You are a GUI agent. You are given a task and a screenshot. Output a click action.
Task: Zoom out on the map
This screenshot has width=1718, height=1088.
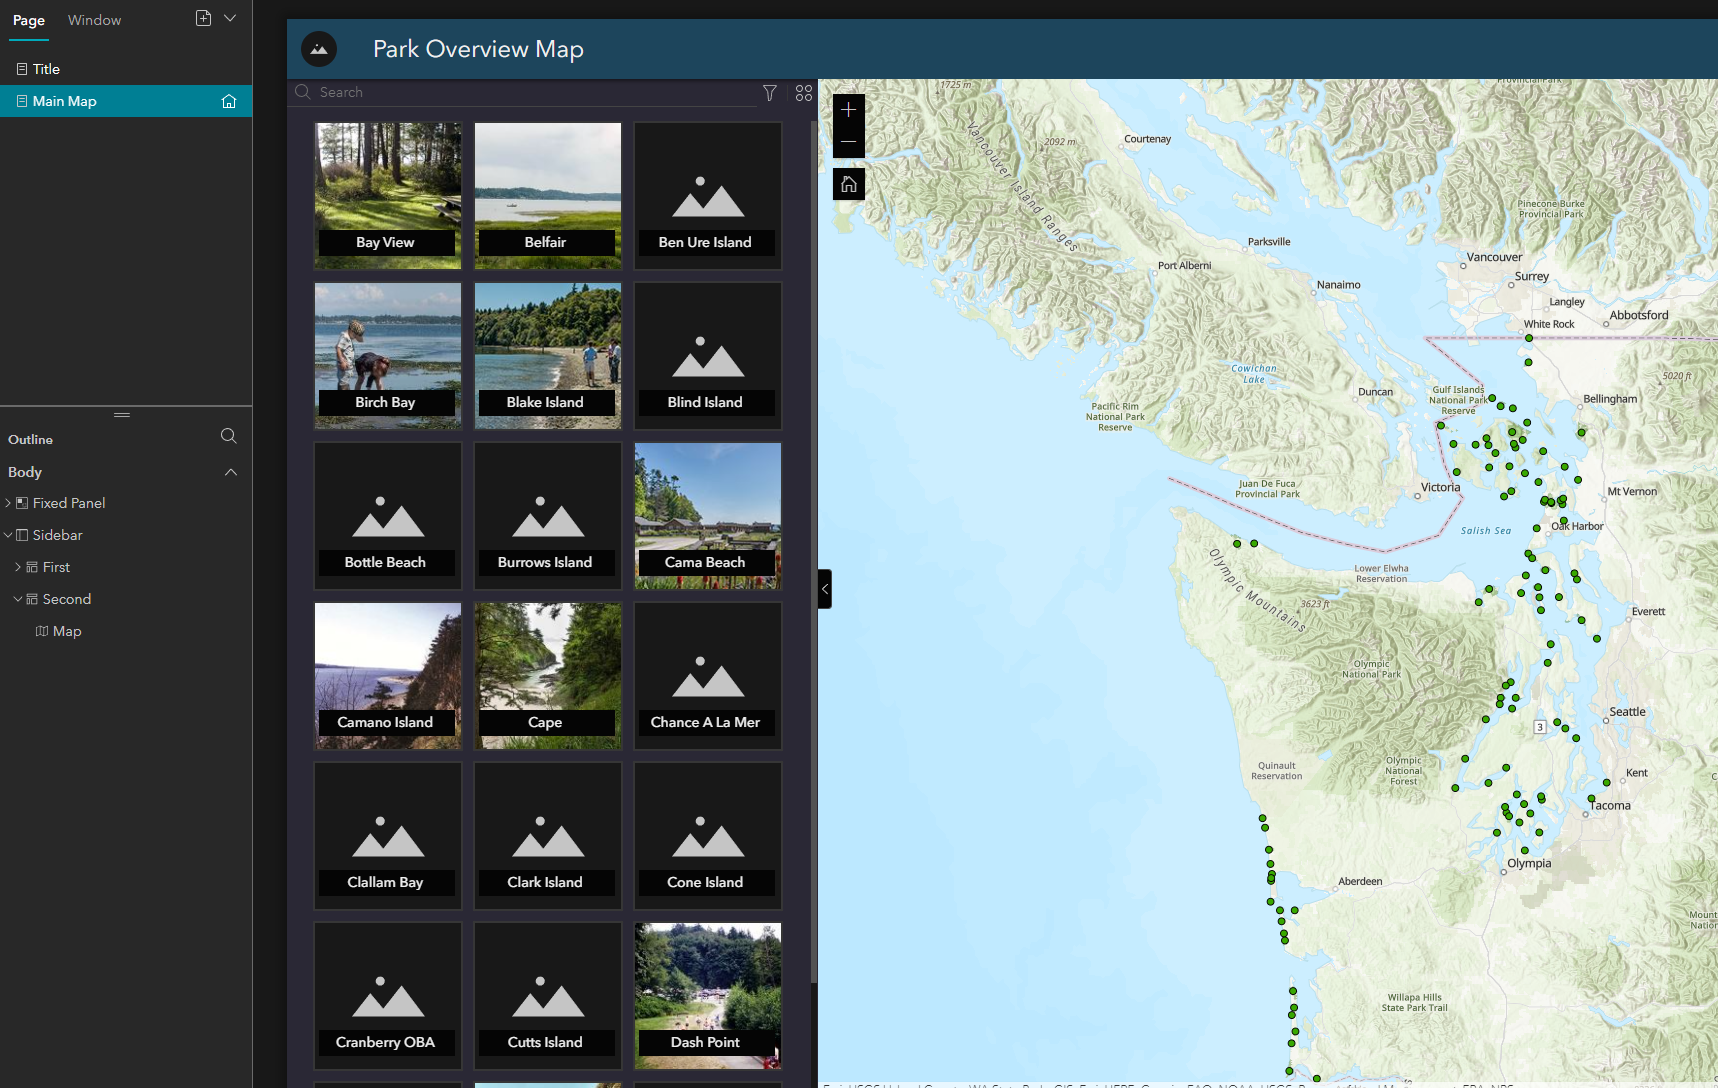849,142
